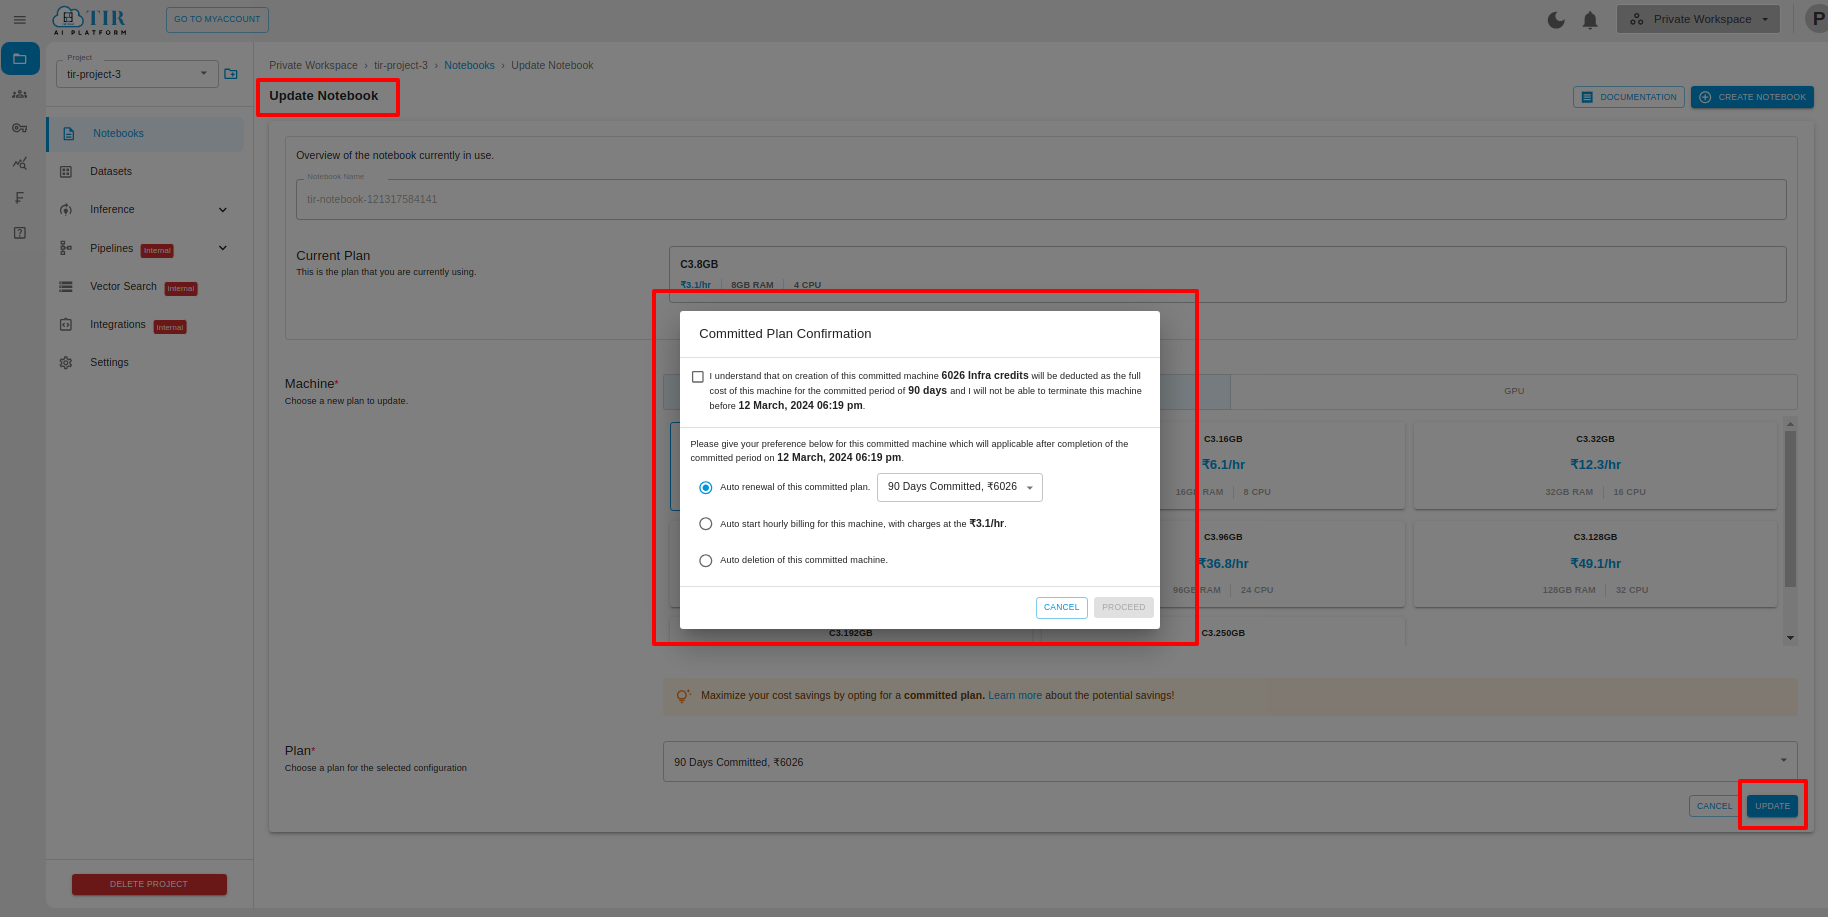Open the 90 Days Committed renewal dropdown
Screen dimensions: 1828x917
pos(960,487)
